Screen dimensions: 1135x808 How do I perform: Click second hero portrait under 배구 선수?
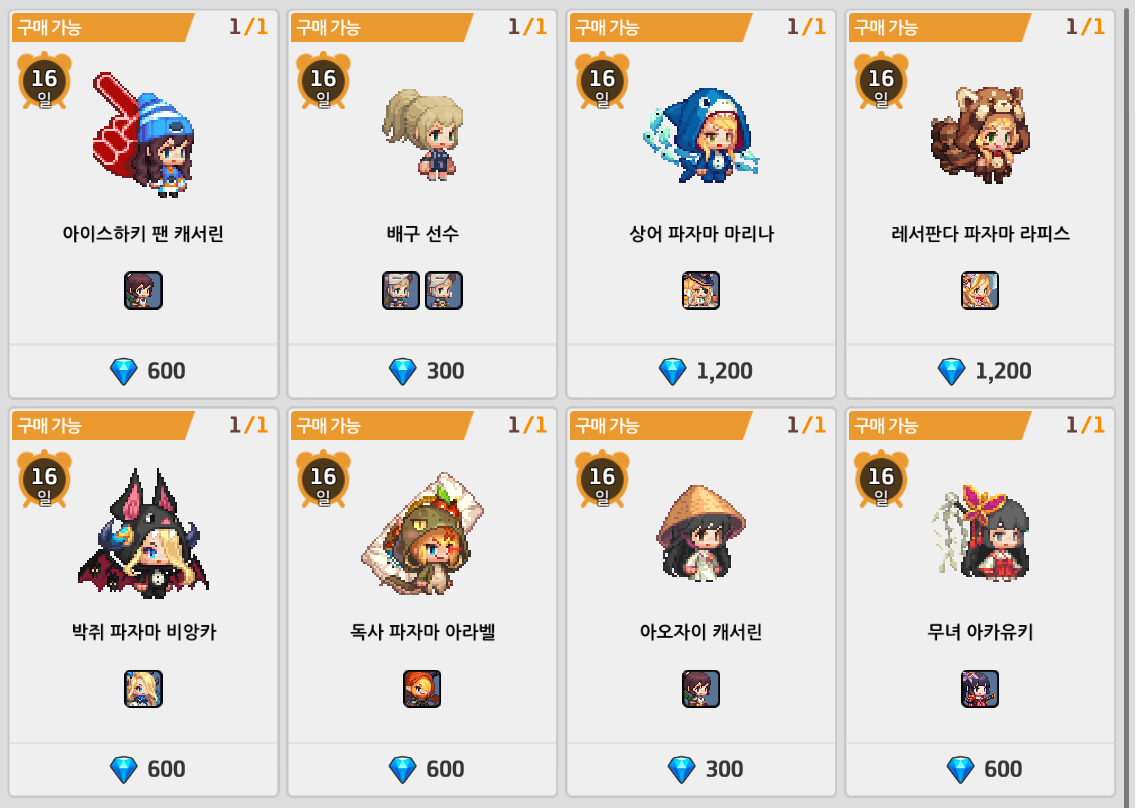click(x=444, y=290)
